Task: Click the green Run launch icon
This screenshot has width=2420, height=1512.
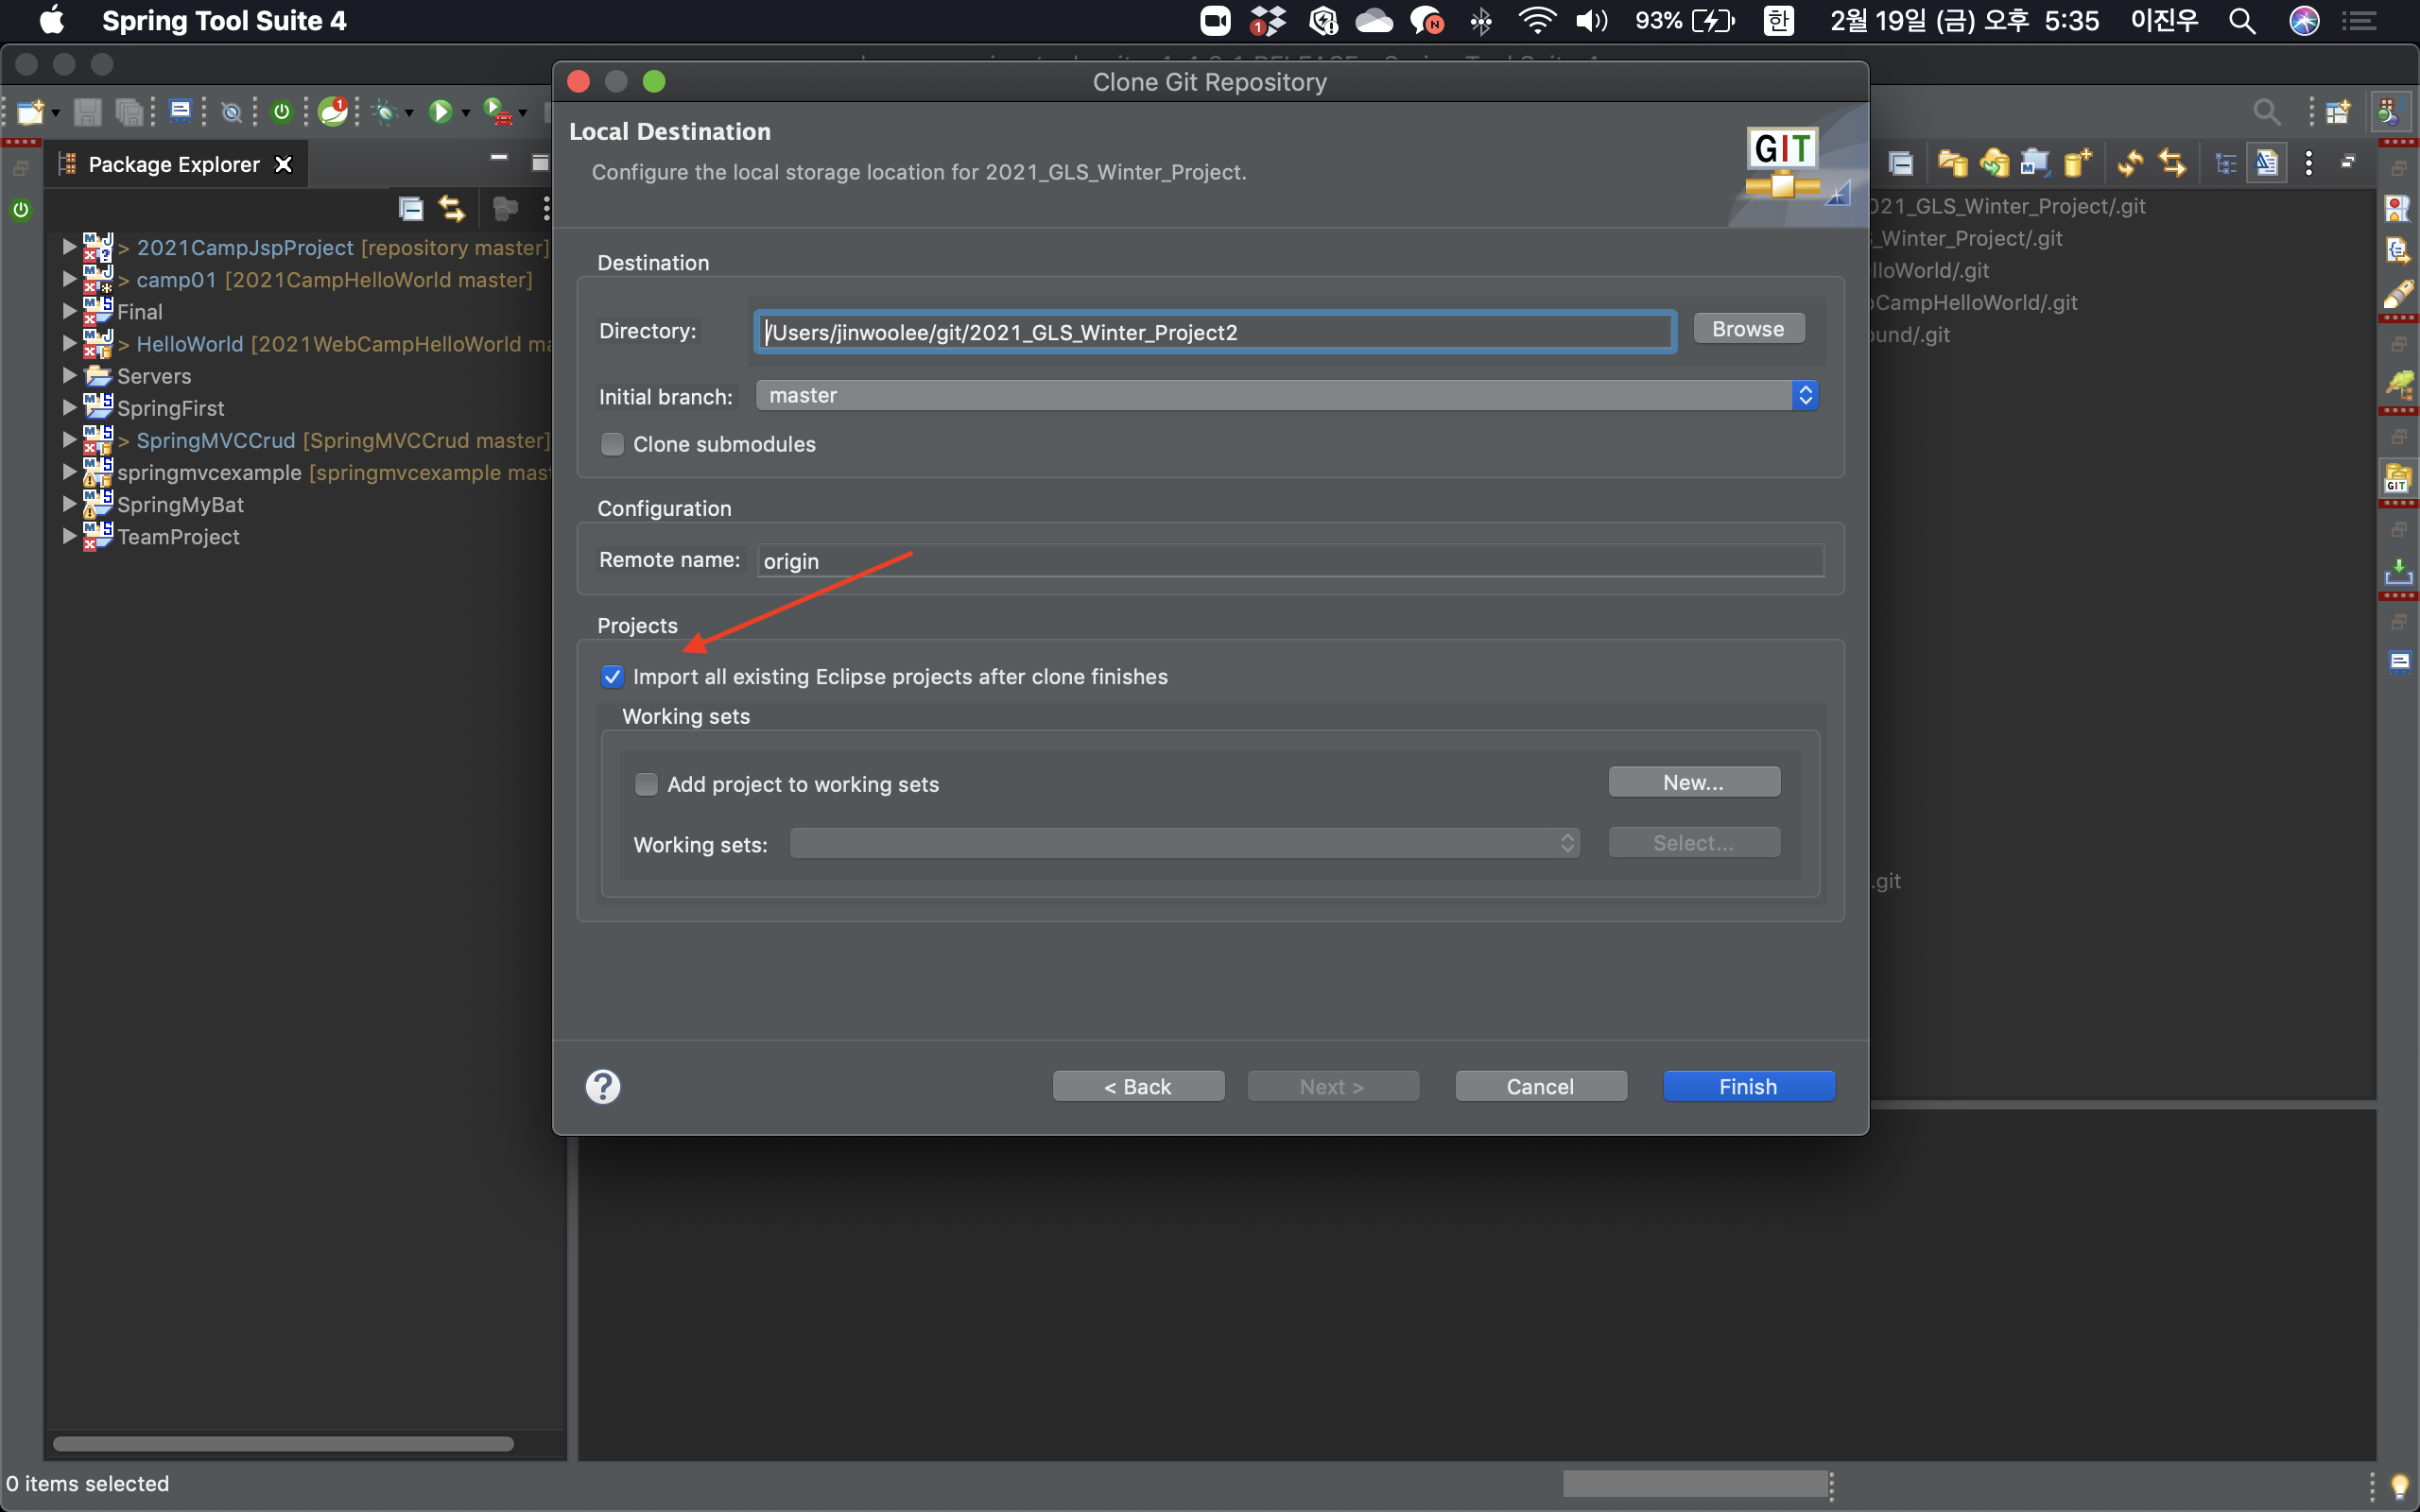Action: [x=440, y=112]
